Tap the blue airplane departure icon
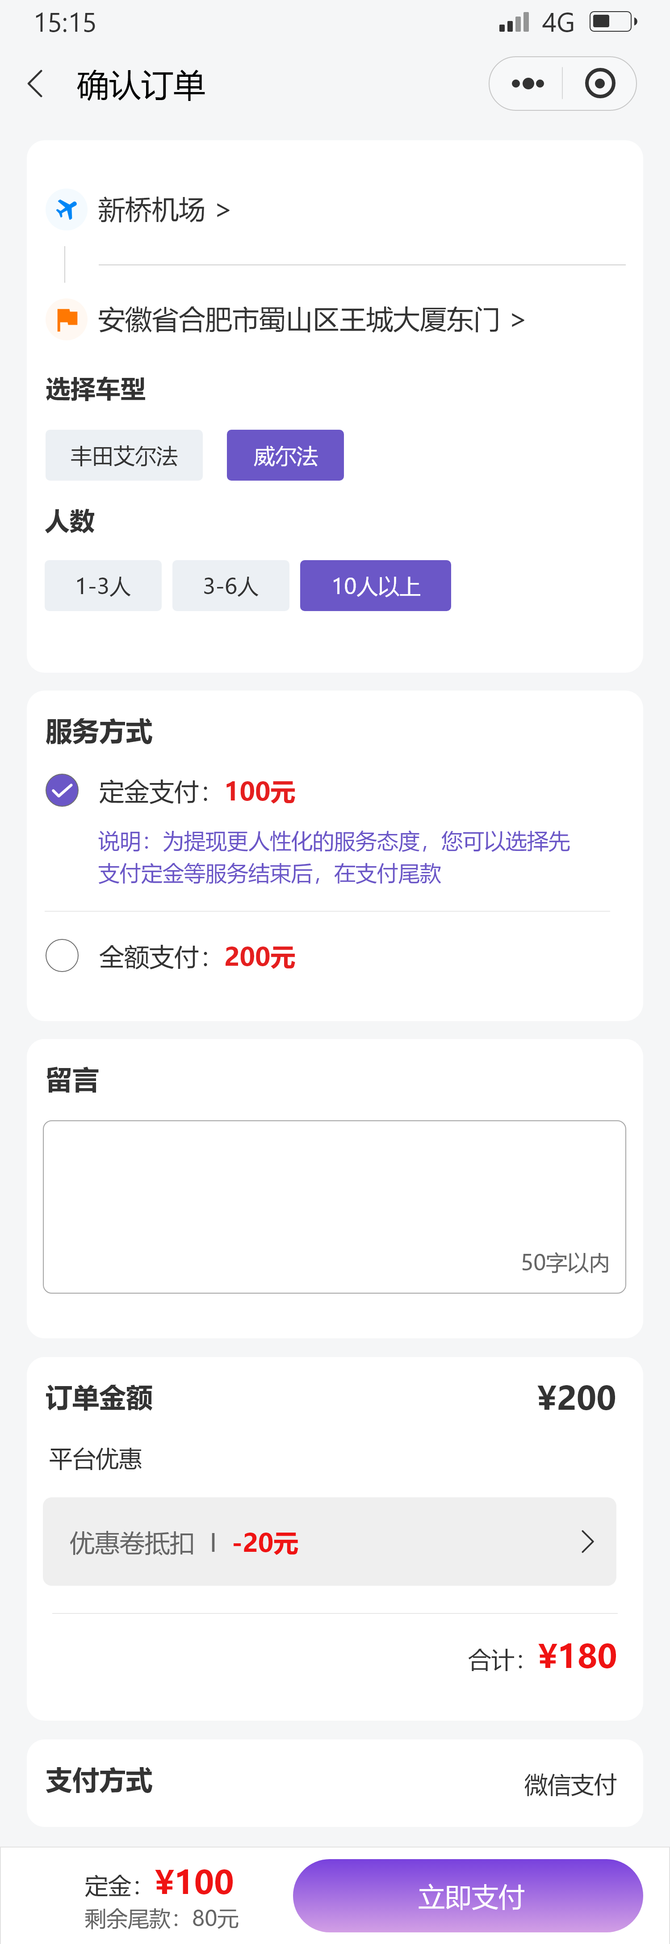670x1944 pixels. coord(66,210)
